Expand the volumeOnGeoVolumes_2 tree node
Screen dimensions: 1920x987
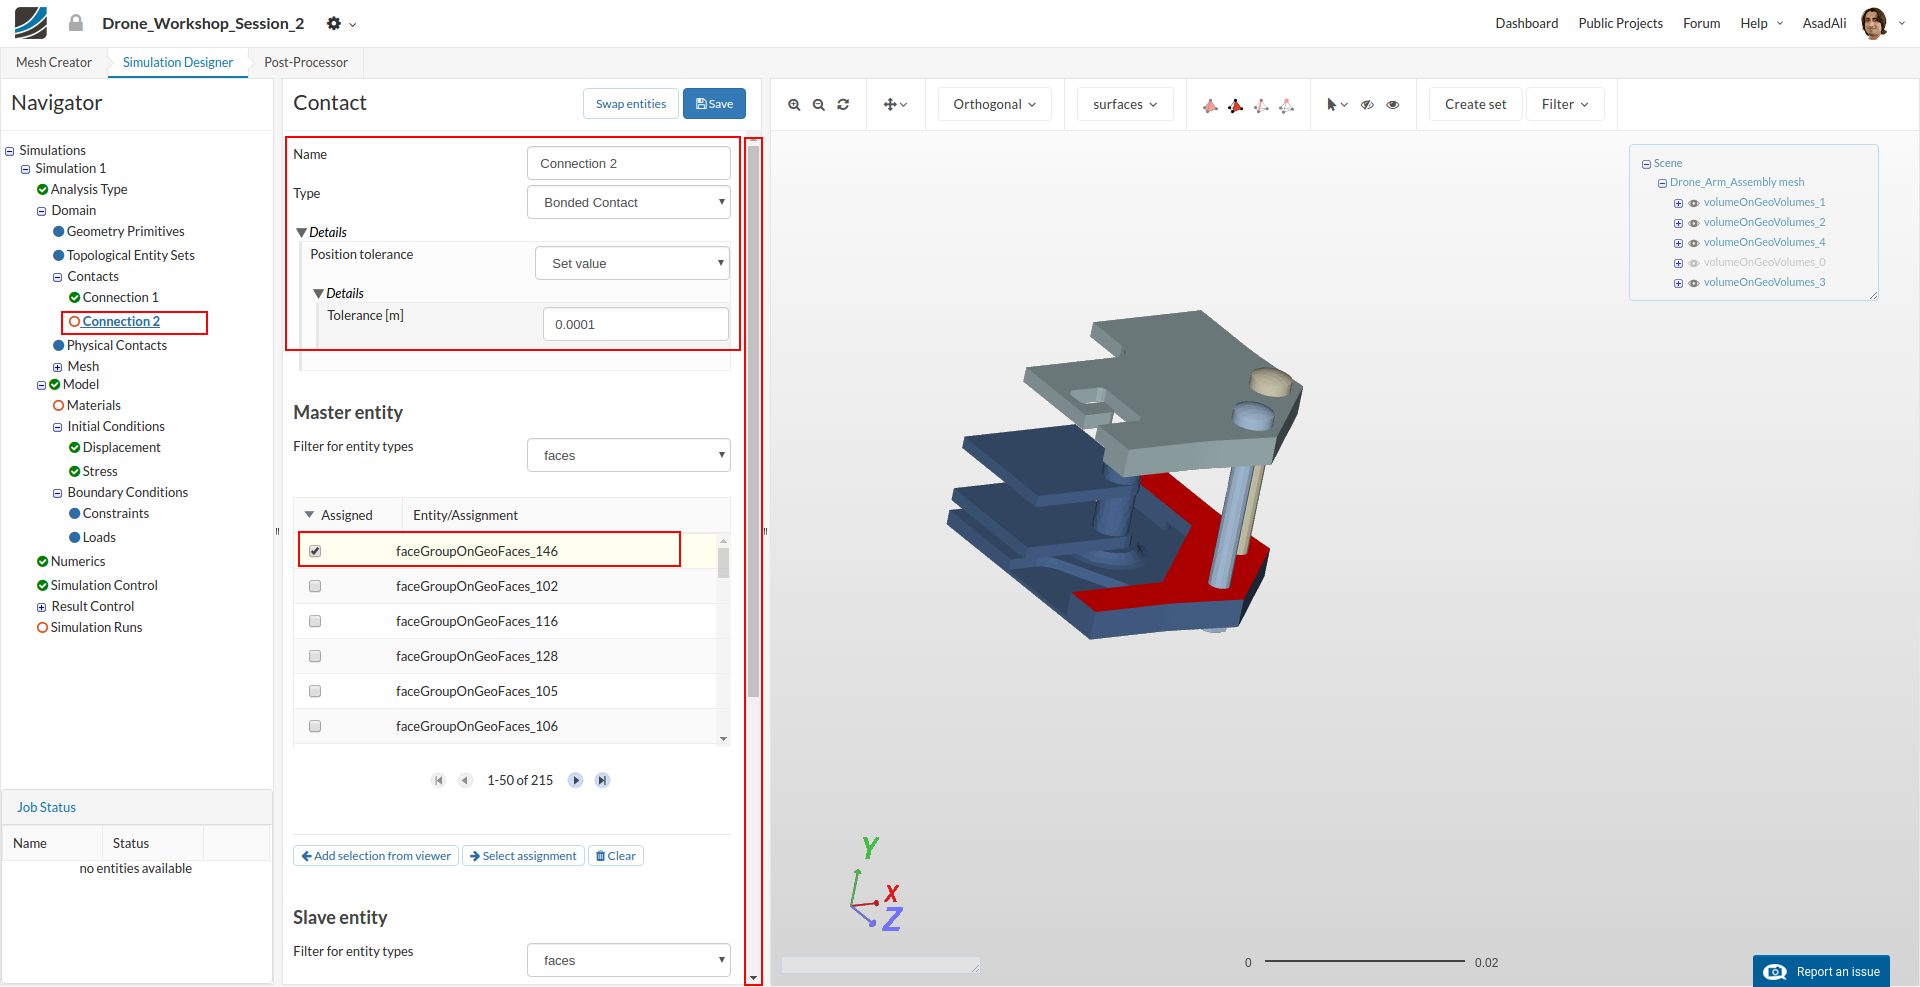pyautogui.click(x=1678, y=223)
